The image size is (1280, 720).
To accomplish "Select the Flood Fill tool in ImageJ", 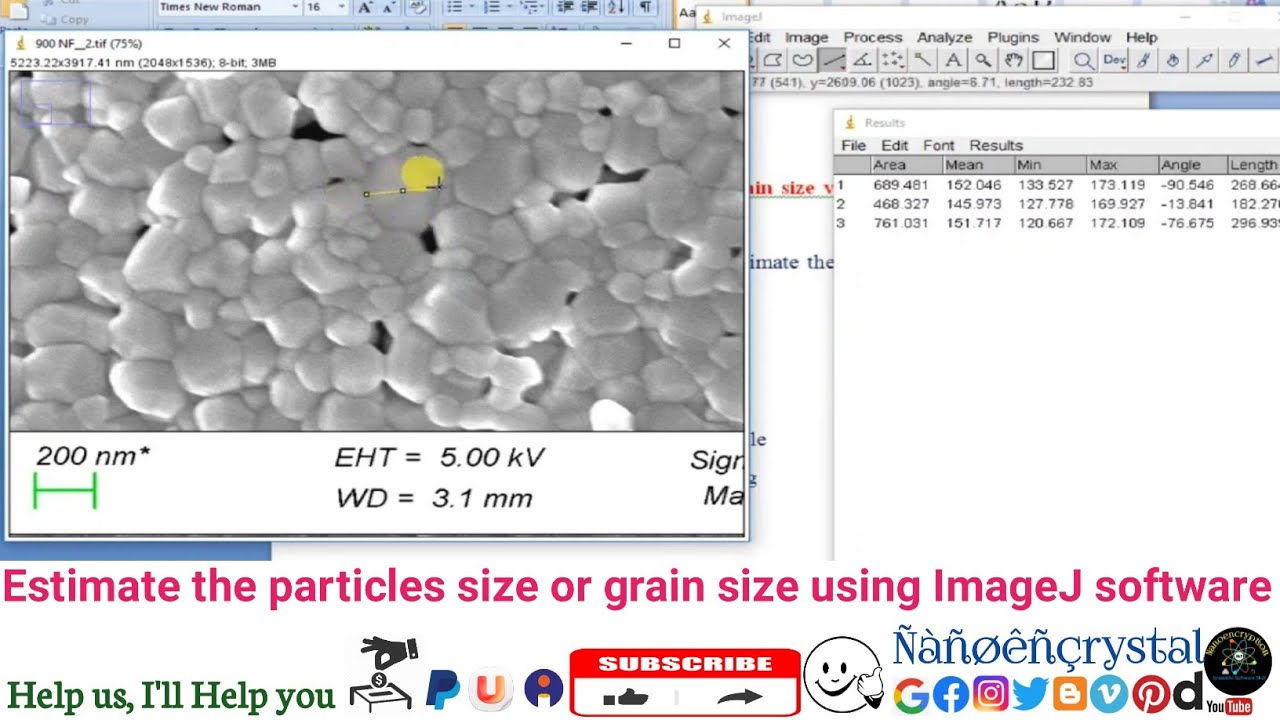I will (x=1172, y=60).
